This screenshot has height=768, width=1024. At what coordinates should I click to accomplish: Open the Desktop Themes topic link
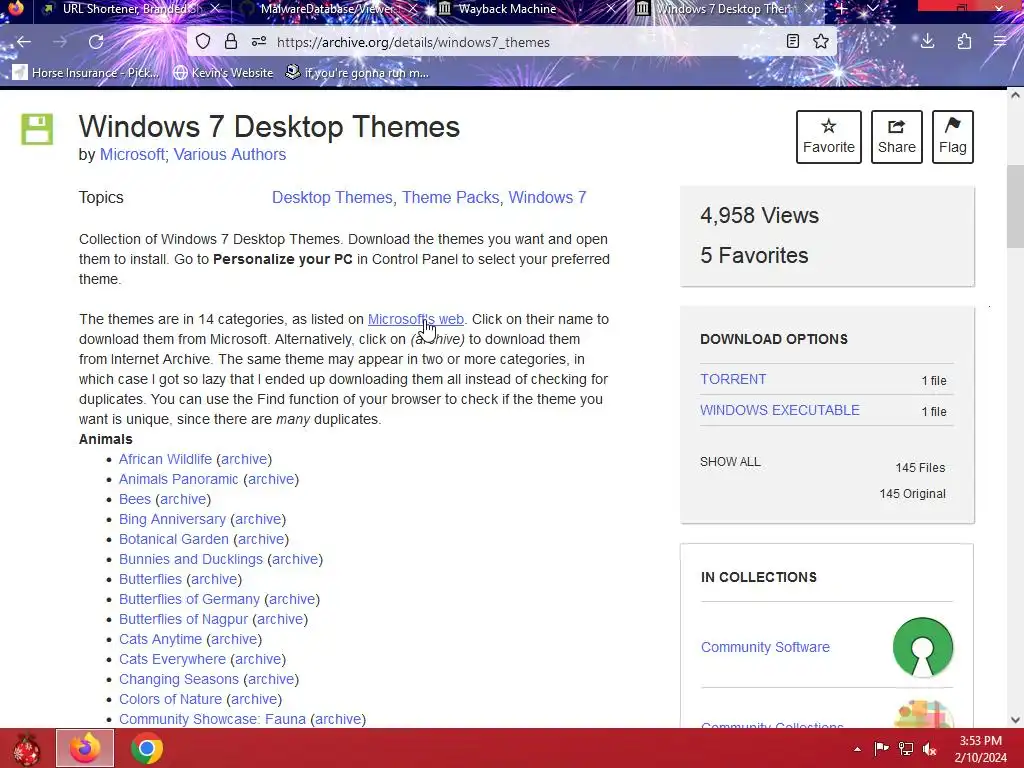[332, 197]
